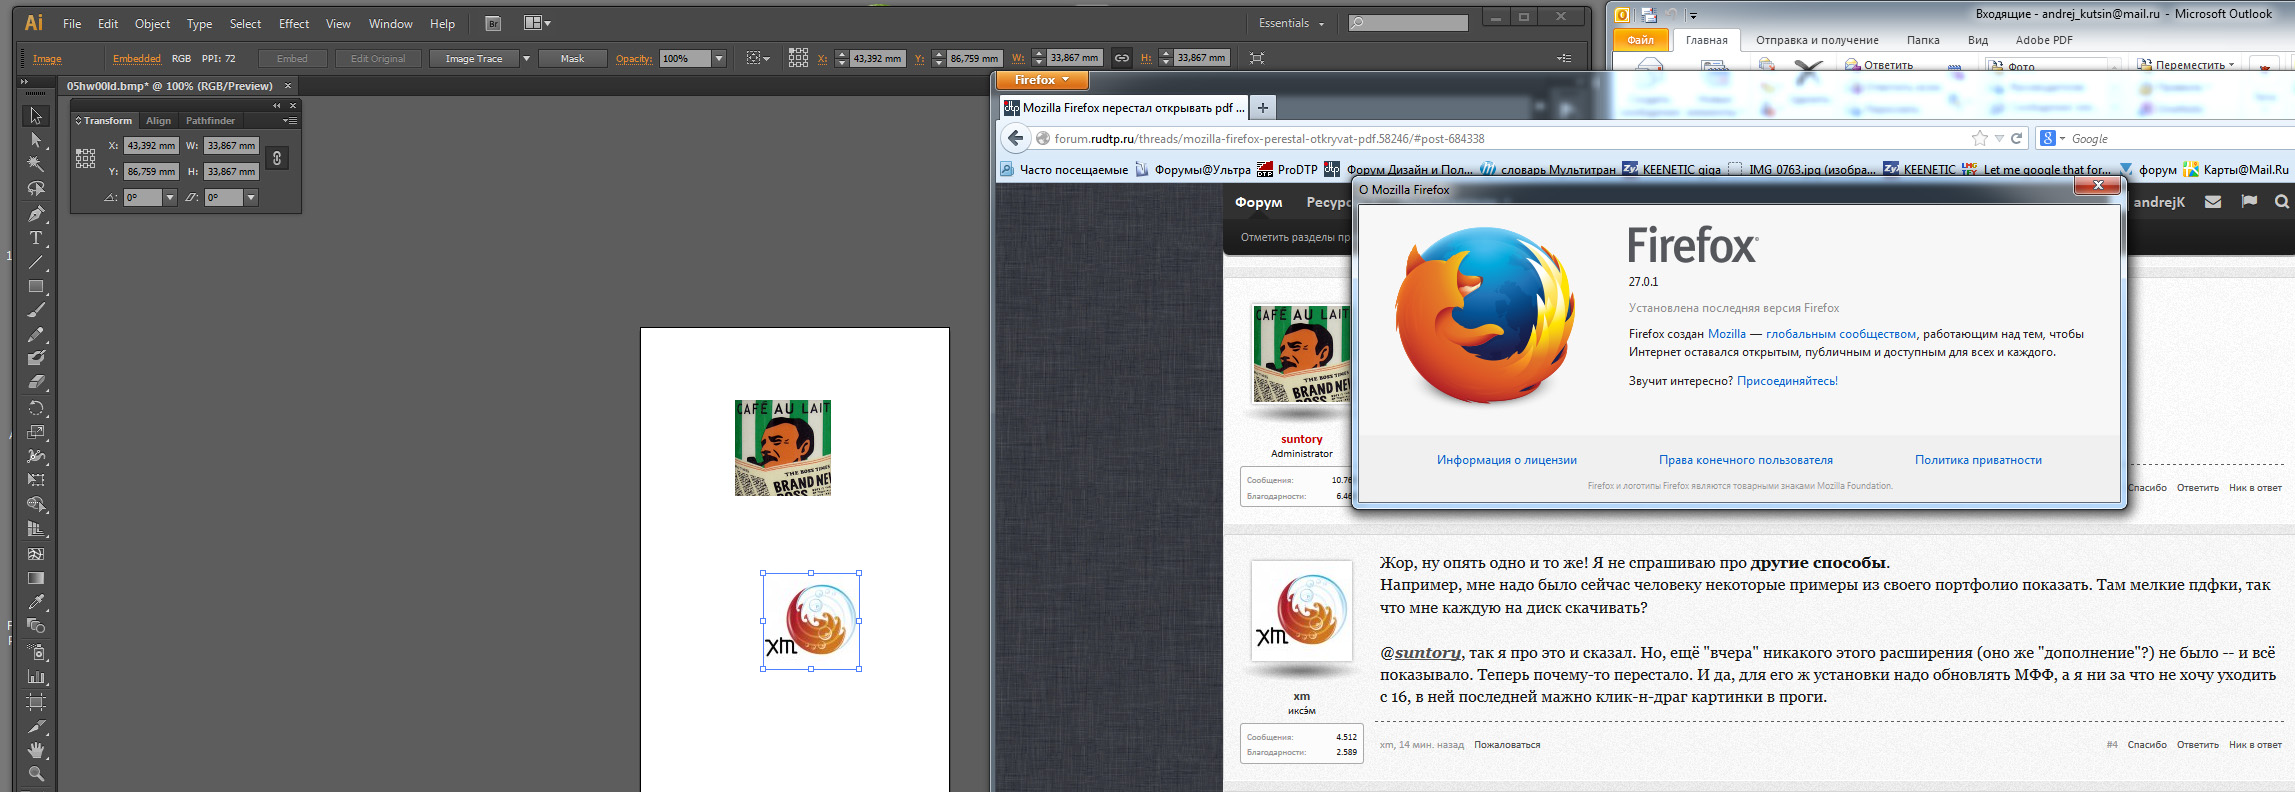Image resolution: width=2295 pixels, height=792 pixels.
Task: Switch to the Pathfinder panel tab
Action: tap(210, 120)
